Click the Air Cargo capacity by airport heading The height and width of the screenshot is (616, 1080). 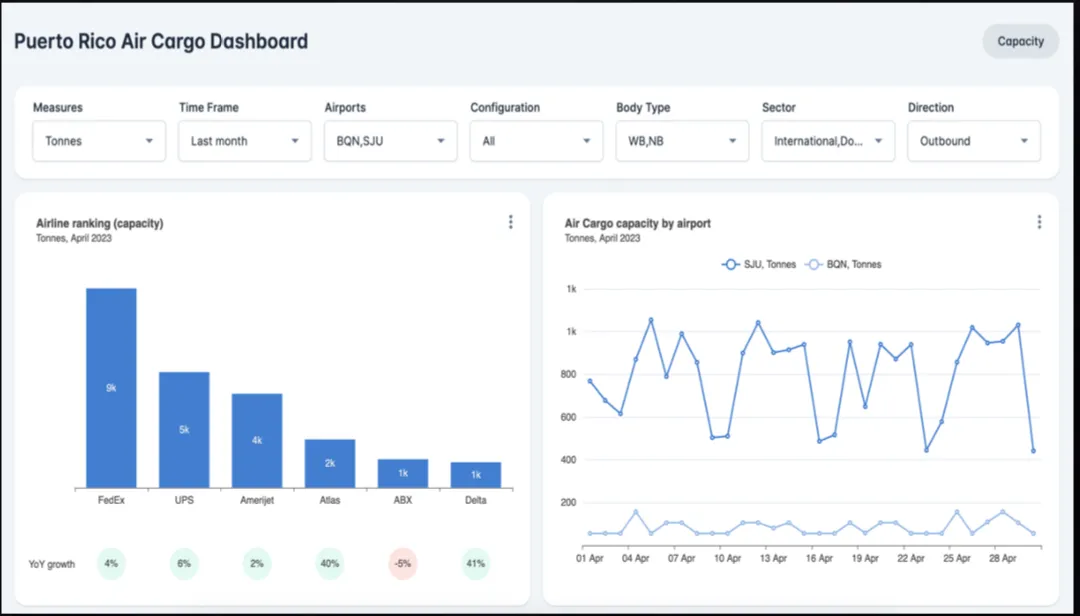coord(638,224)
